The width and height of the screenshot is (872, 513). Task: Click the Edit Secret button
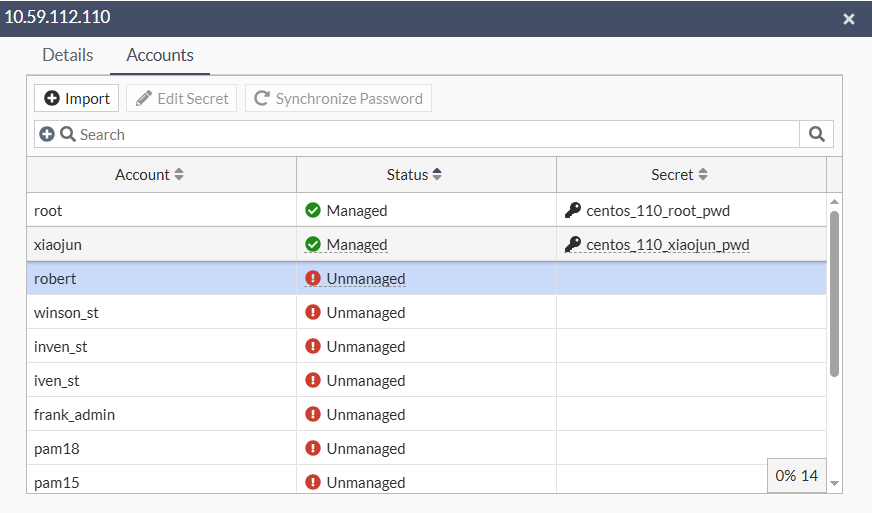182,98
